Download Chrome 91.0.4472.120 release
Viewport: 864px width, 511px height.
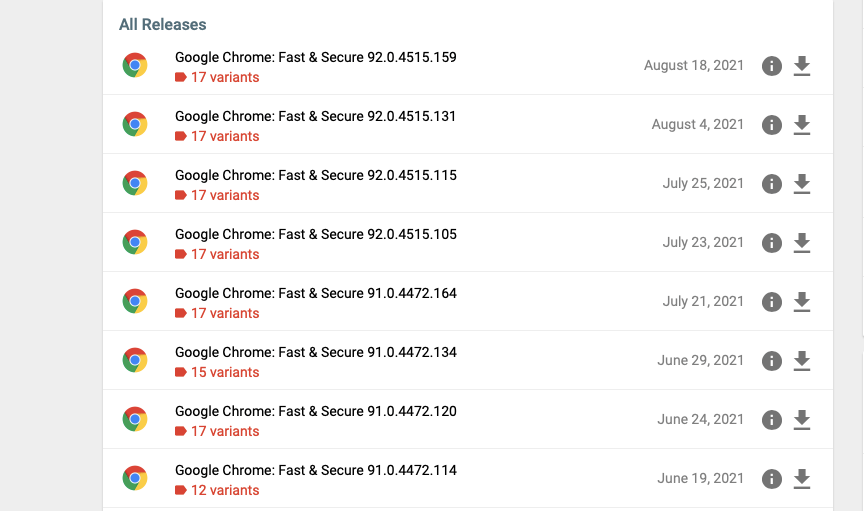(802, 420)
